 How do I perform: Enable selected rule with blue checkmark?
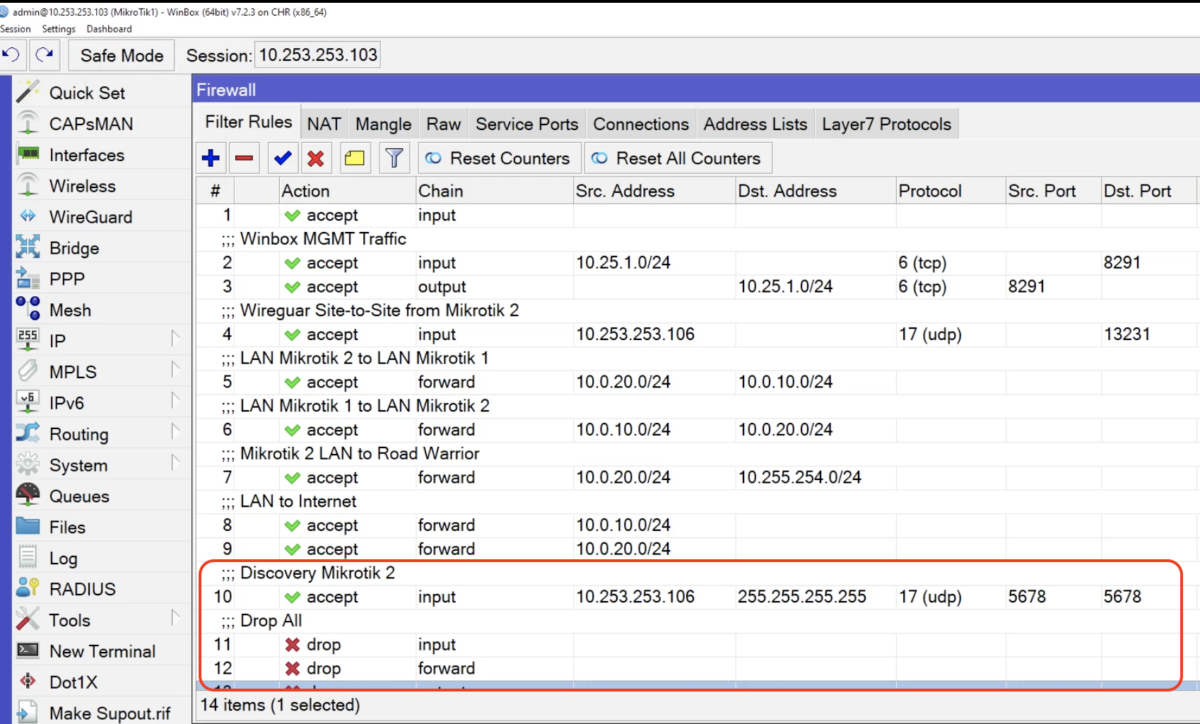pyautogui.click(x=283, y=158)
